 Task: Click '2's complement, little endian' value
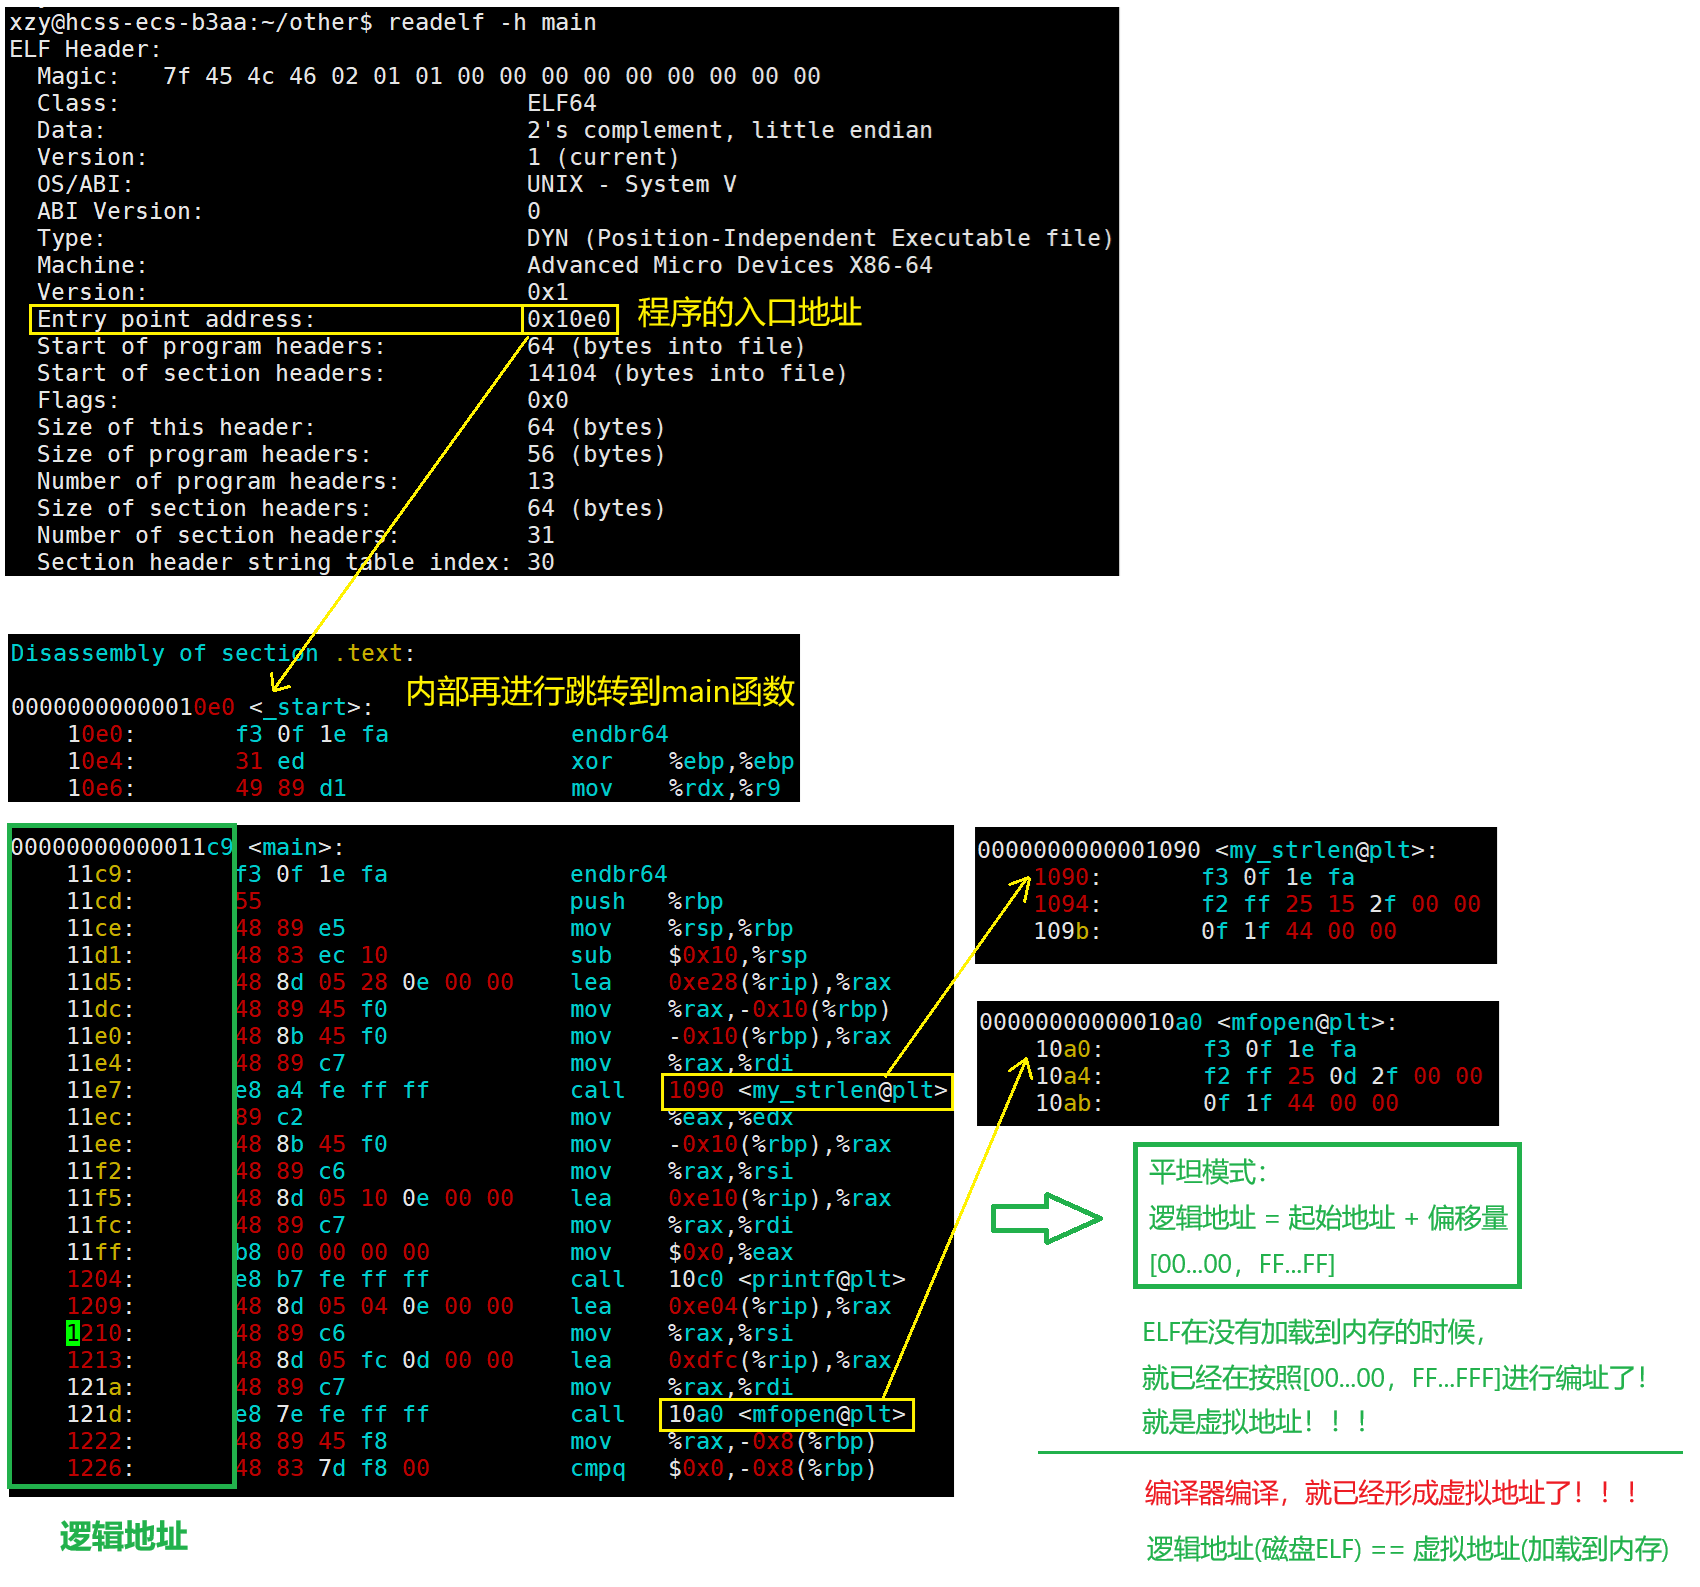click(x=730, y=130)
